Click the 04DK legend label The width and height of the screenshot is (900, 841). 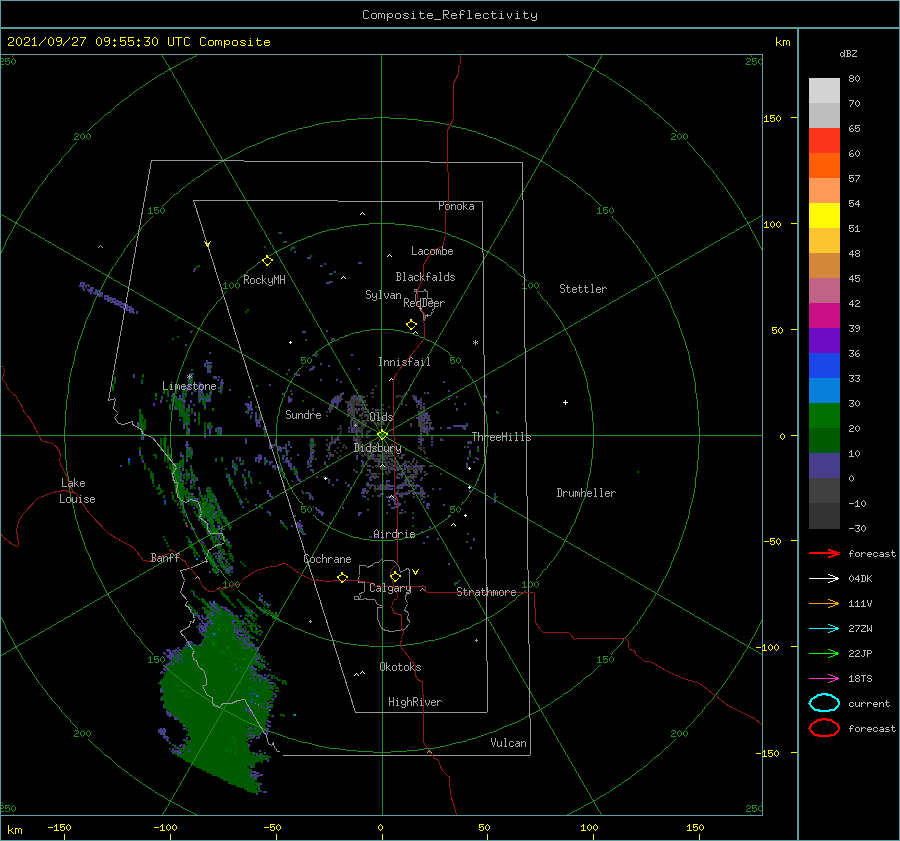click(860, 579)
